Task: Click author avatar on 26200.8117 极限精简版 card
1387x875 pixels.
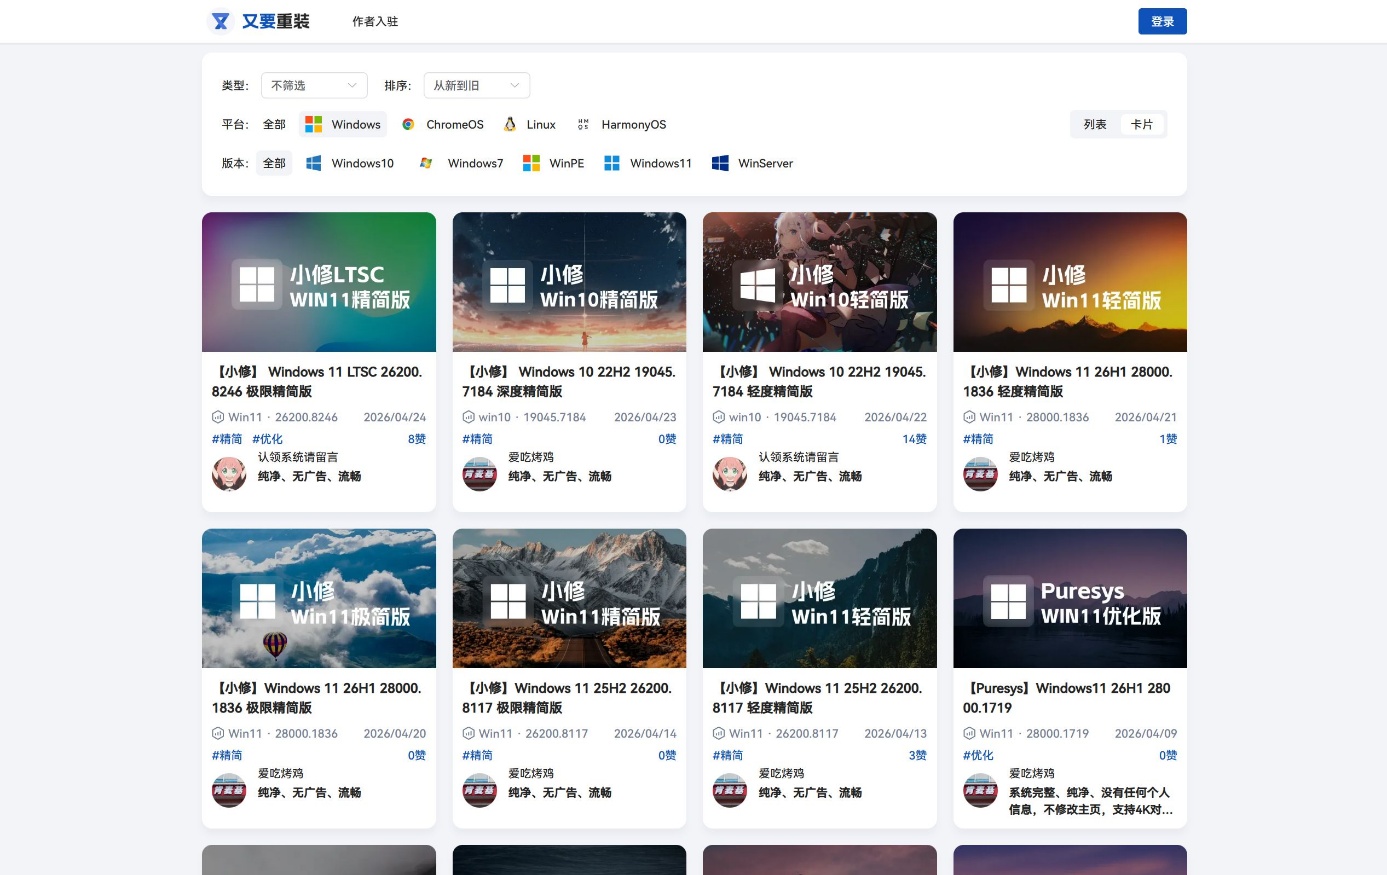Action: tap(480, 790)
